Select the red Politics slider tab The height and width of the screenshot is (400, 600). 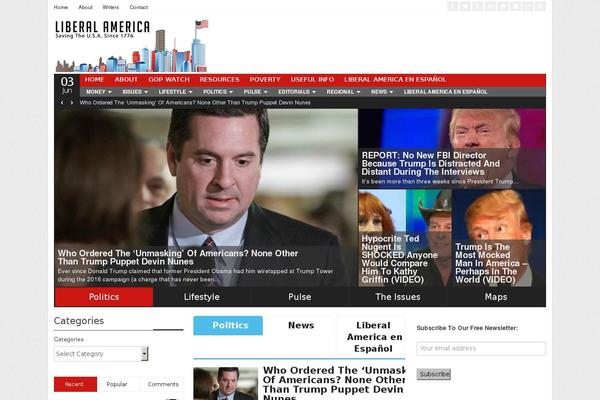[x=104, y=297]
